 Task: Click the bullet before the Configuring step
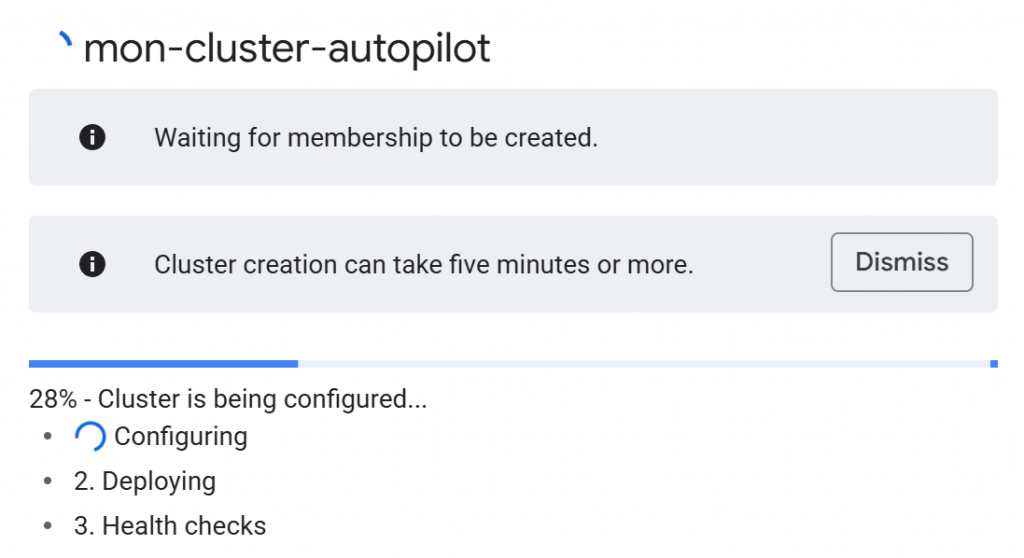tap(47, 437)
